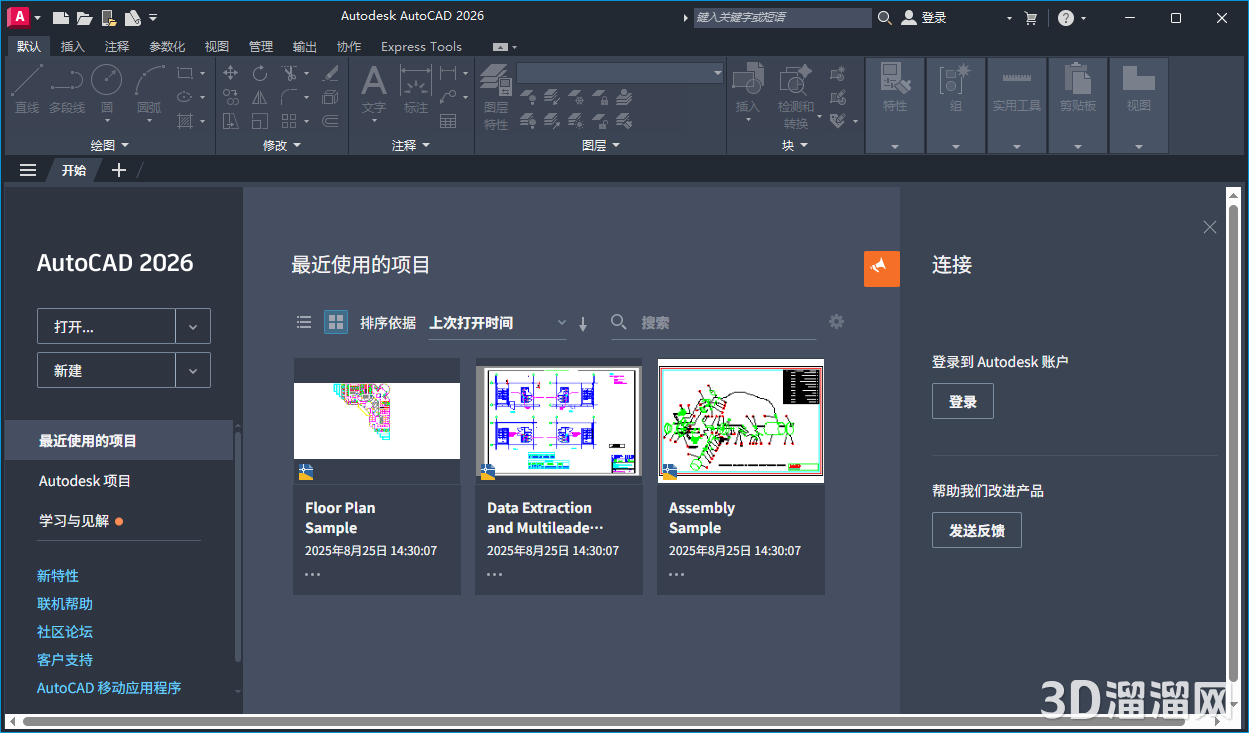Image resolution: width=1249 pixels, height=733 pixels.
Task: Open the 上次打开时间 sort-by dropdown
Action: (x=497, y=323)
